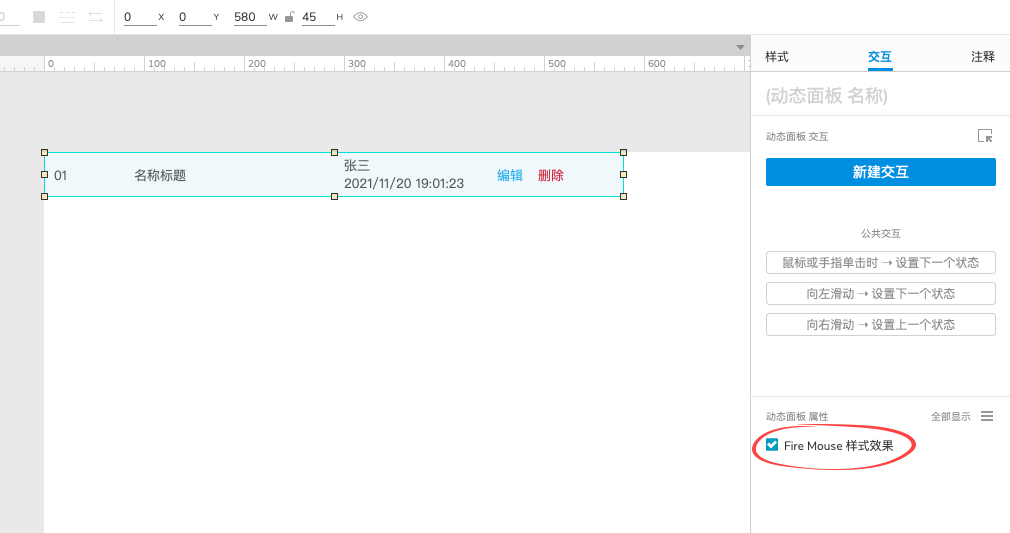The height and width of the screenshot is (533, 1010).
Task: Select the 交互 tab
Action: 880,57
